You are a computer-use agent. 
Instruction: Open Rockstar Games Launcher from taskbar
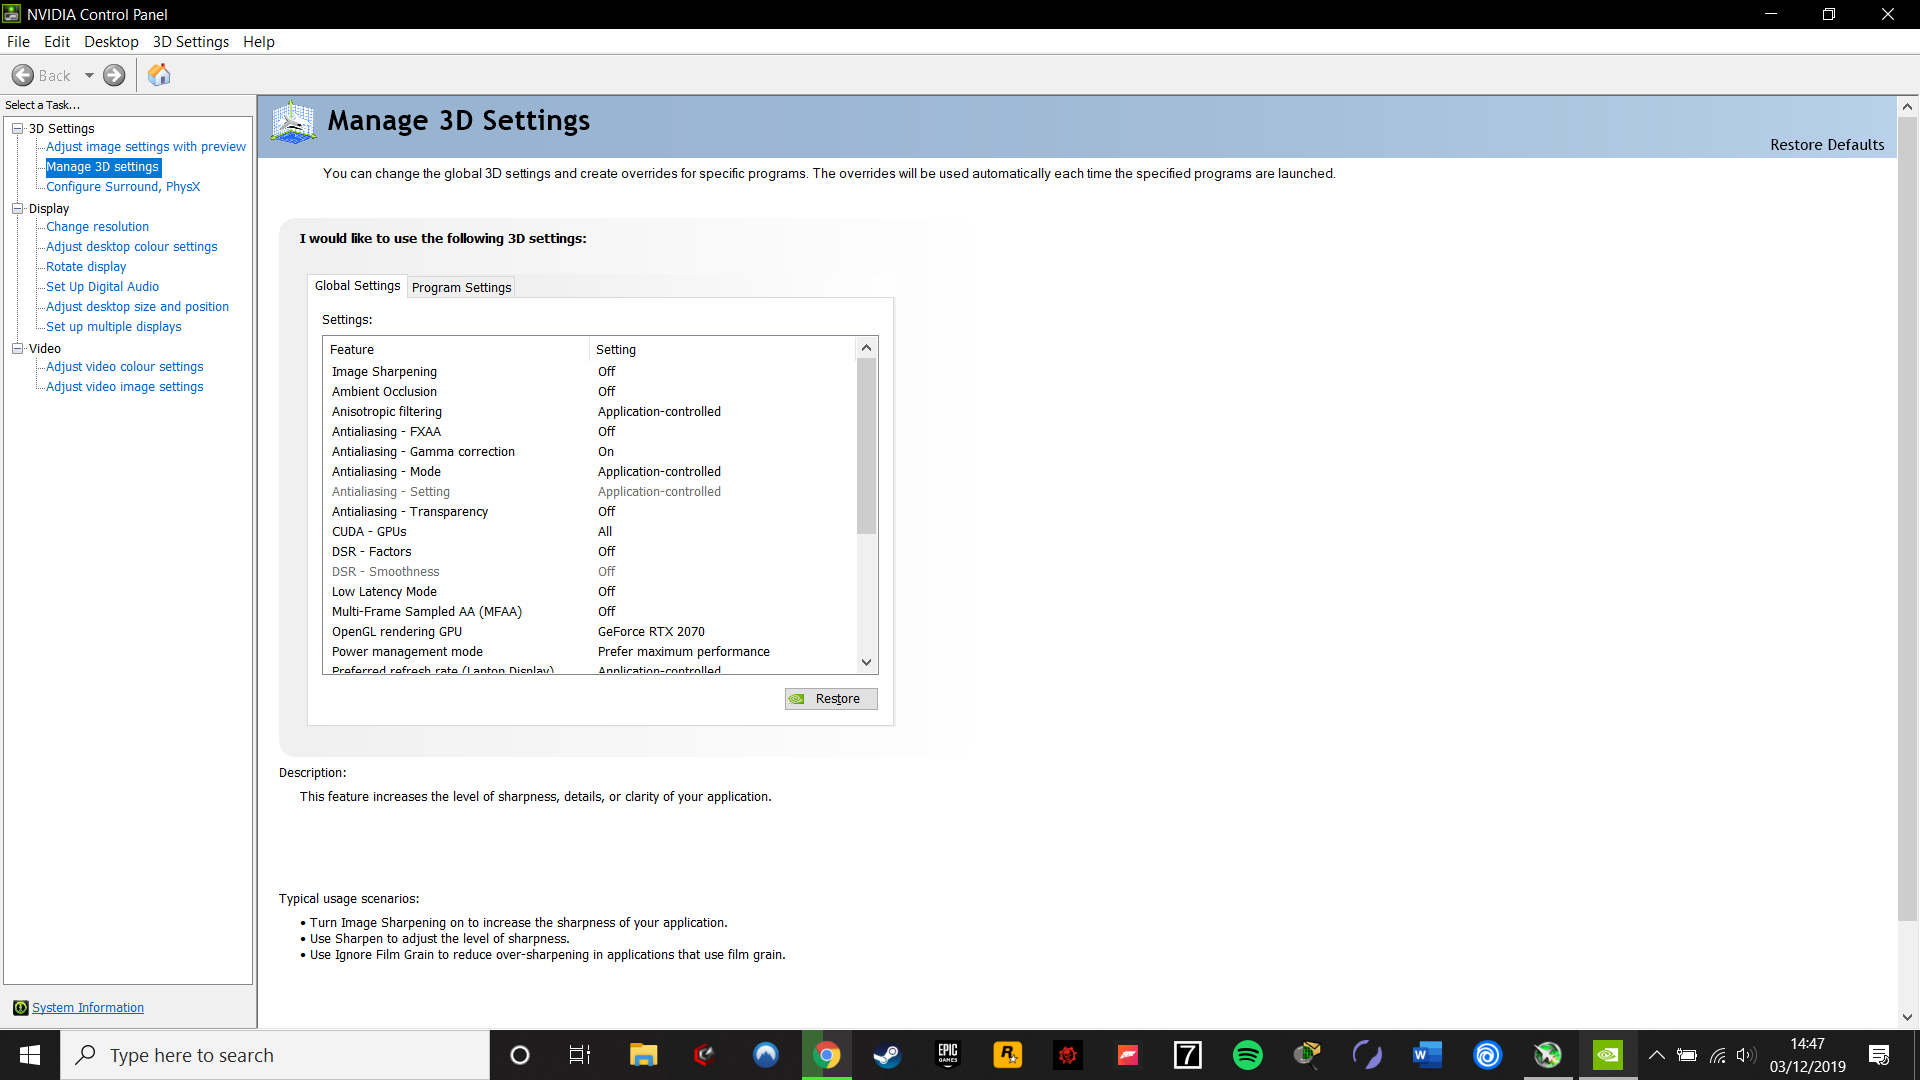(x=1008, y=1055)
